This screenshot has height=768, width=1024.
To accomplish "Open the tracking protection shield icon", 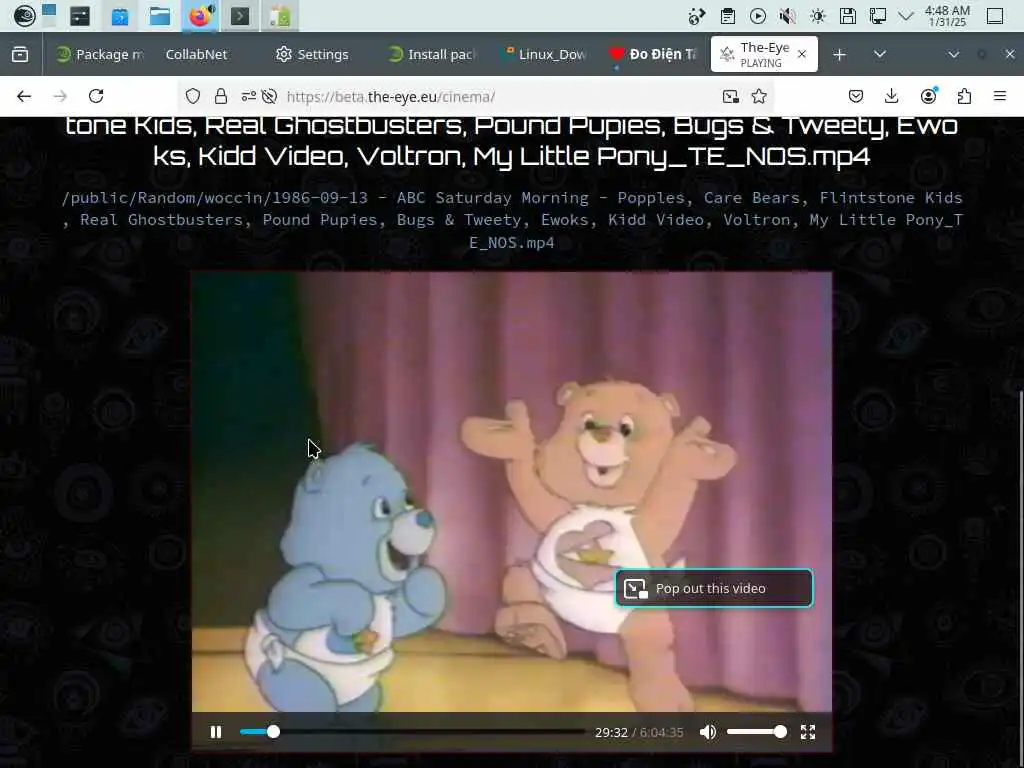I will 193,97.
